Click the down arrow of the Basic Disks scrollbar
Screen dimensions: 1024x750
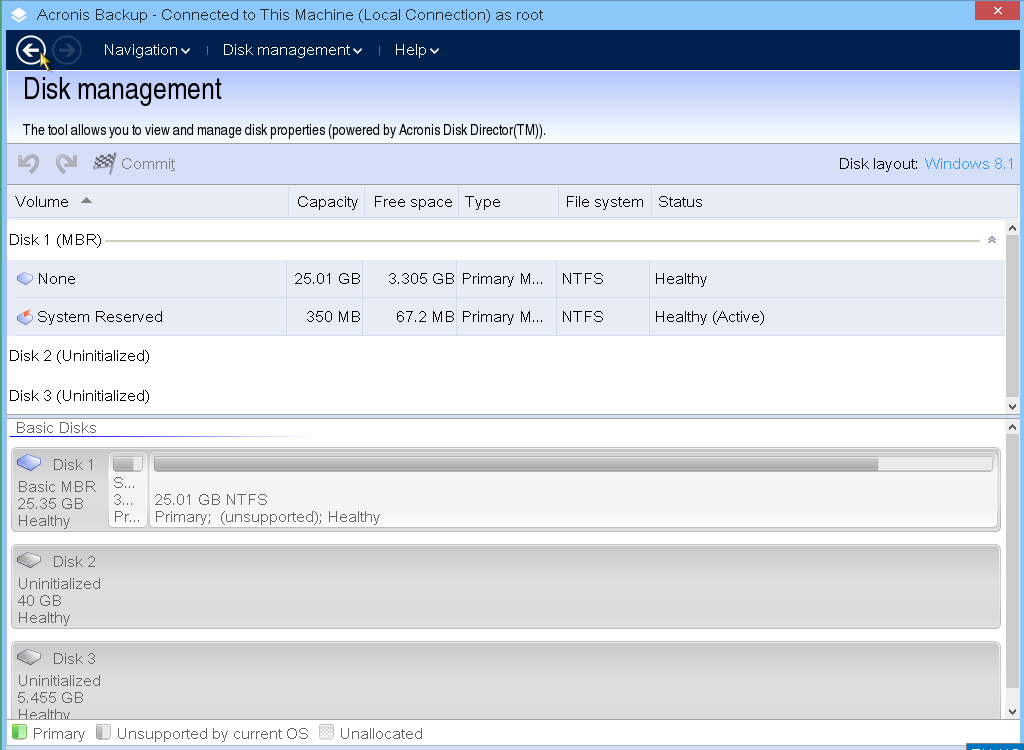pos(1012,712)
